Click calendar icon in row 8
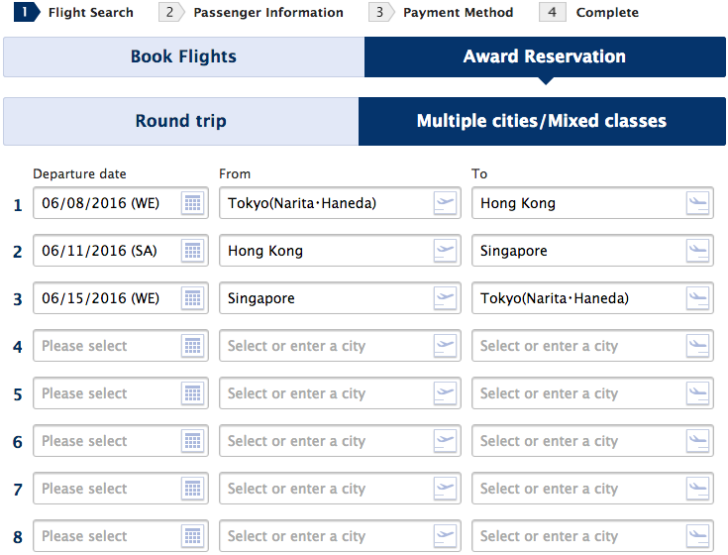This screenshot has height=555, width=728. point(192,536)
